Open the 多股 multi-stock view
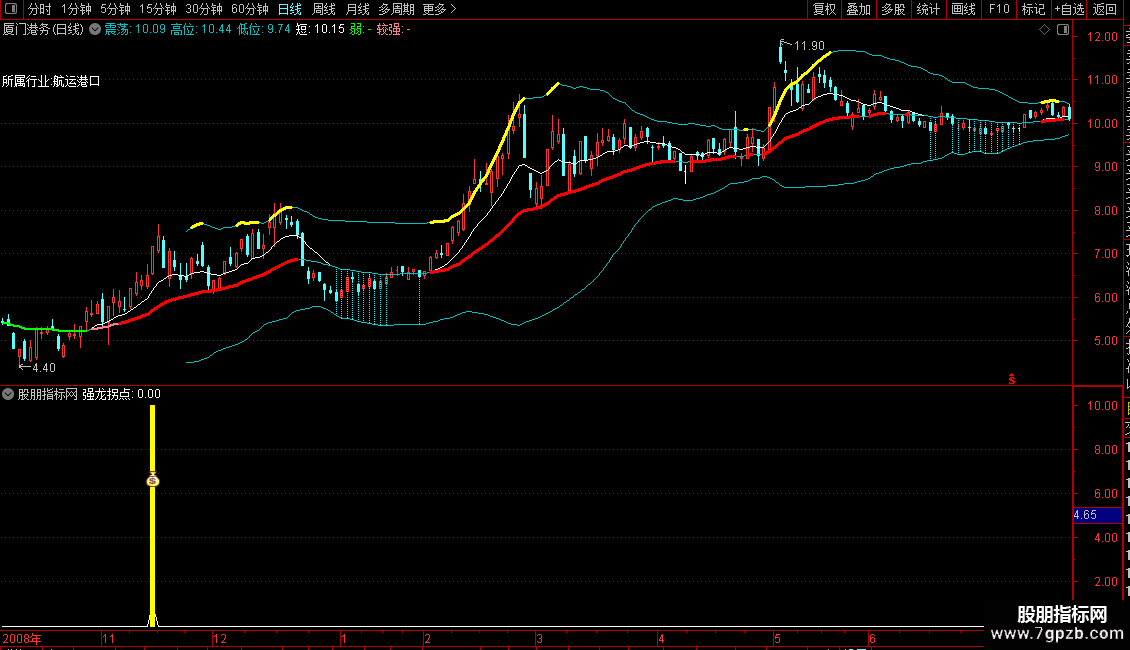Image resolution: width=1130 pixels, height=650 pixels. point(893,9)
